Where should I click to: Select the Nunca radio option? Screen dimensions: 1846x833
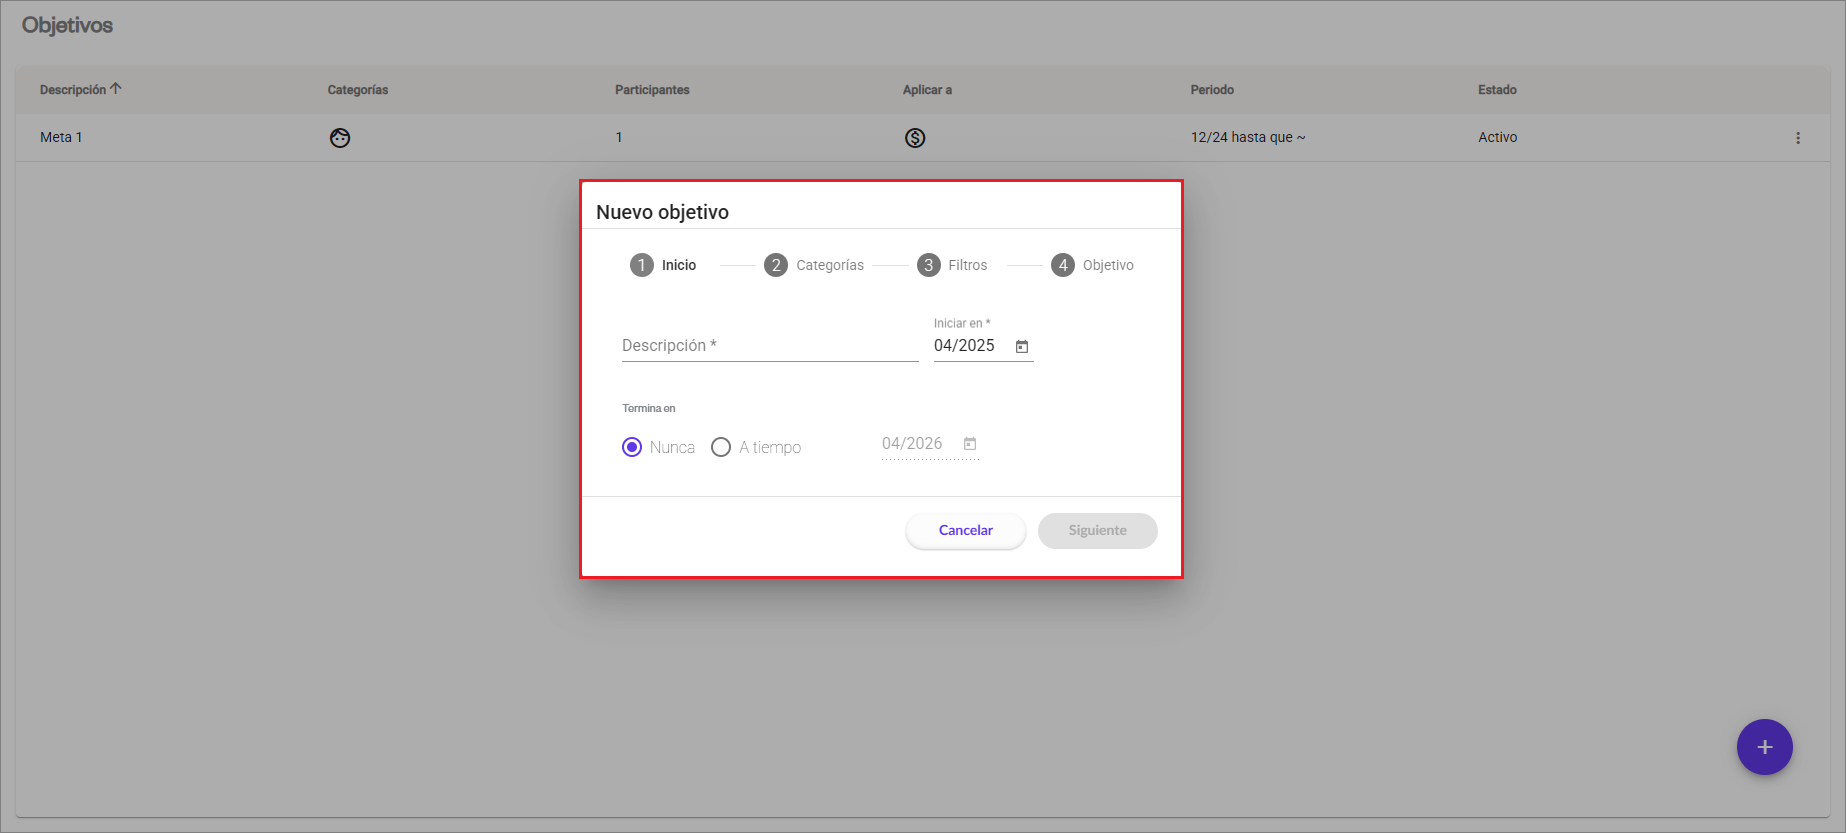pyautogui.click(x=632, y=447)
